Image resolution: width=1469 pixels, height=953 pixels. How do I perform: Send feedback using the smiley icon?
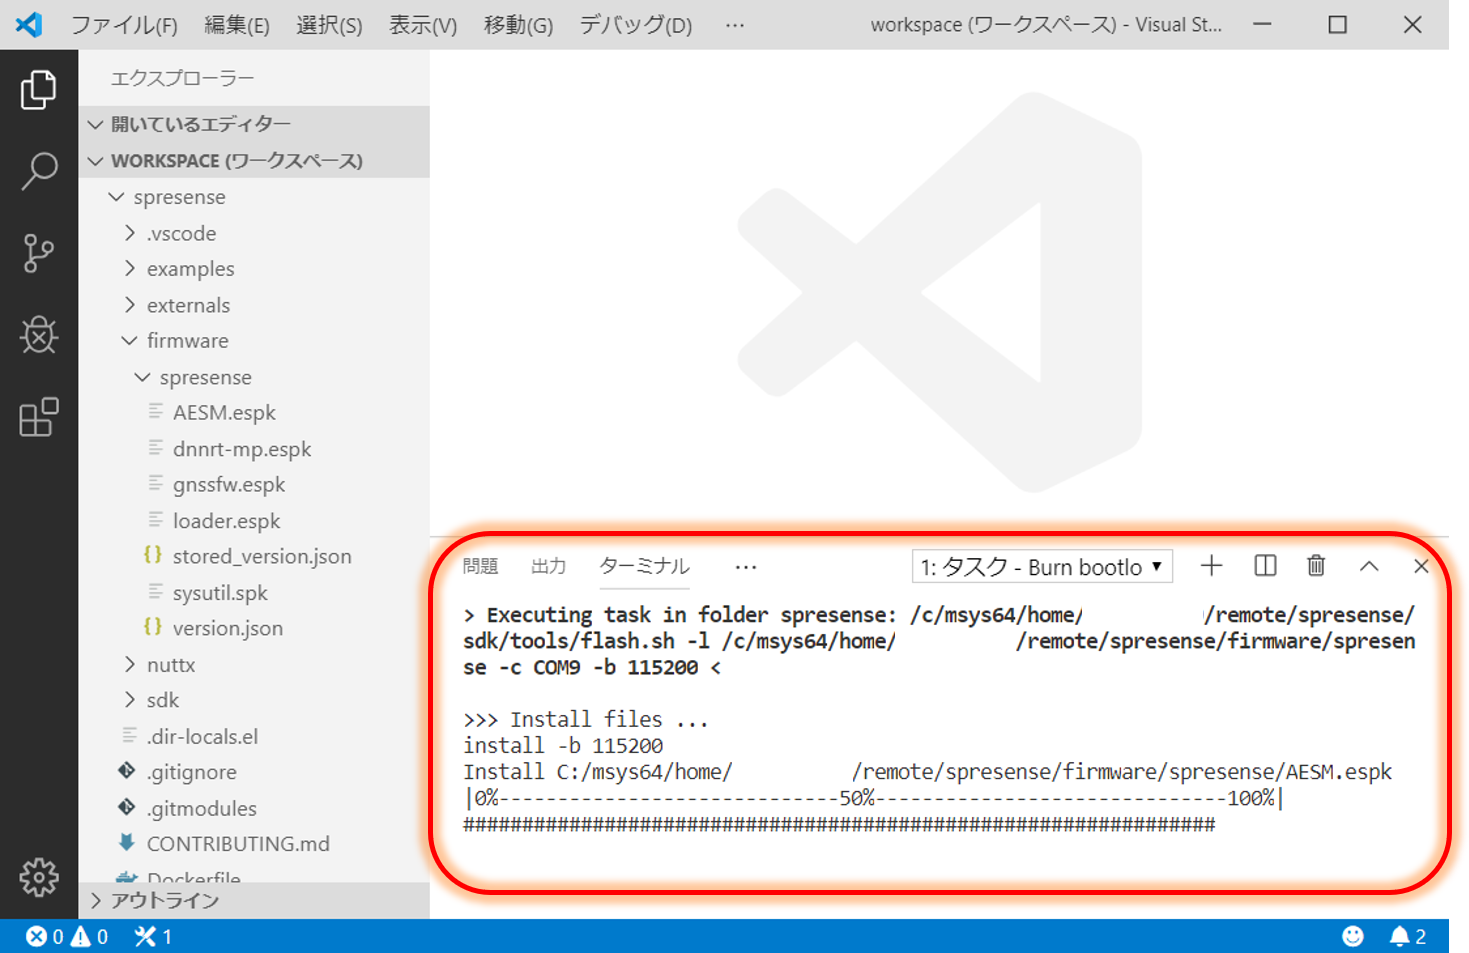(1352, 936)
